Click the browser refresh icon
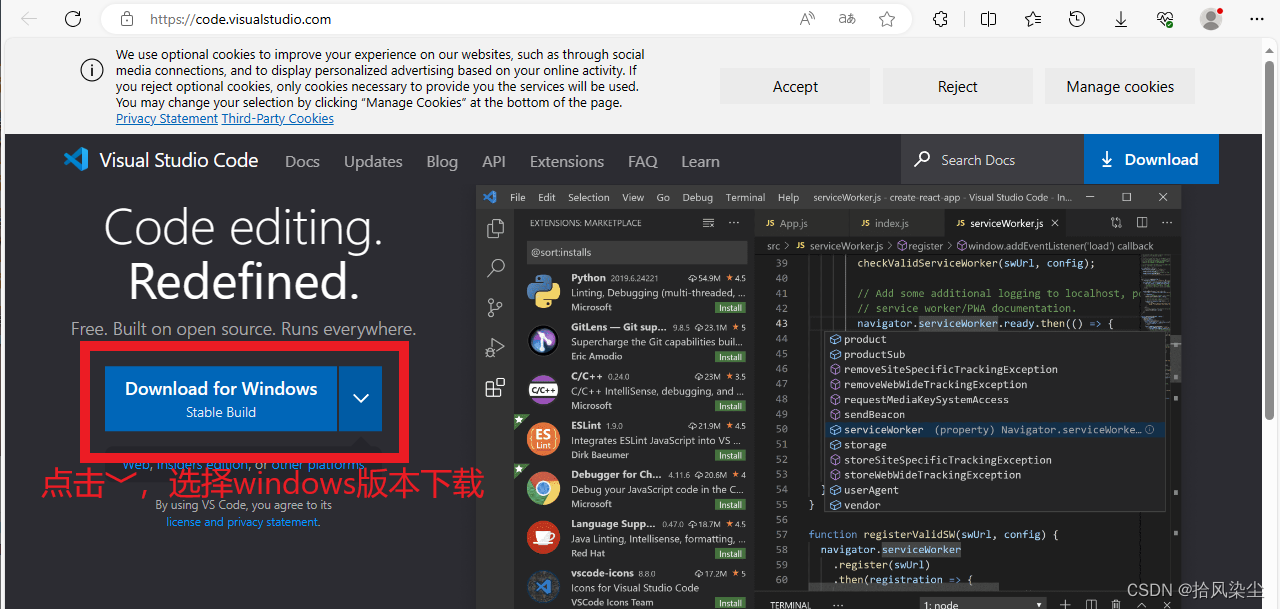 73,19
